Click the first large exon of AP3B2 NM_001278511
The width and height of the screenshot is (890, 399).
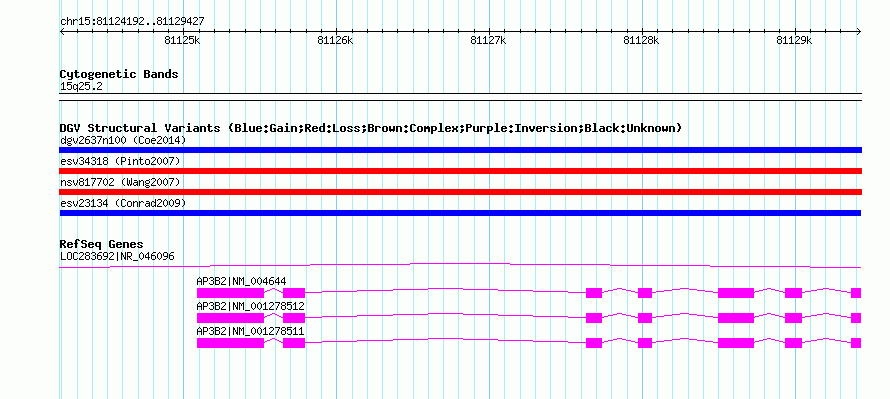pyautogui.click(x=230, y=343)
